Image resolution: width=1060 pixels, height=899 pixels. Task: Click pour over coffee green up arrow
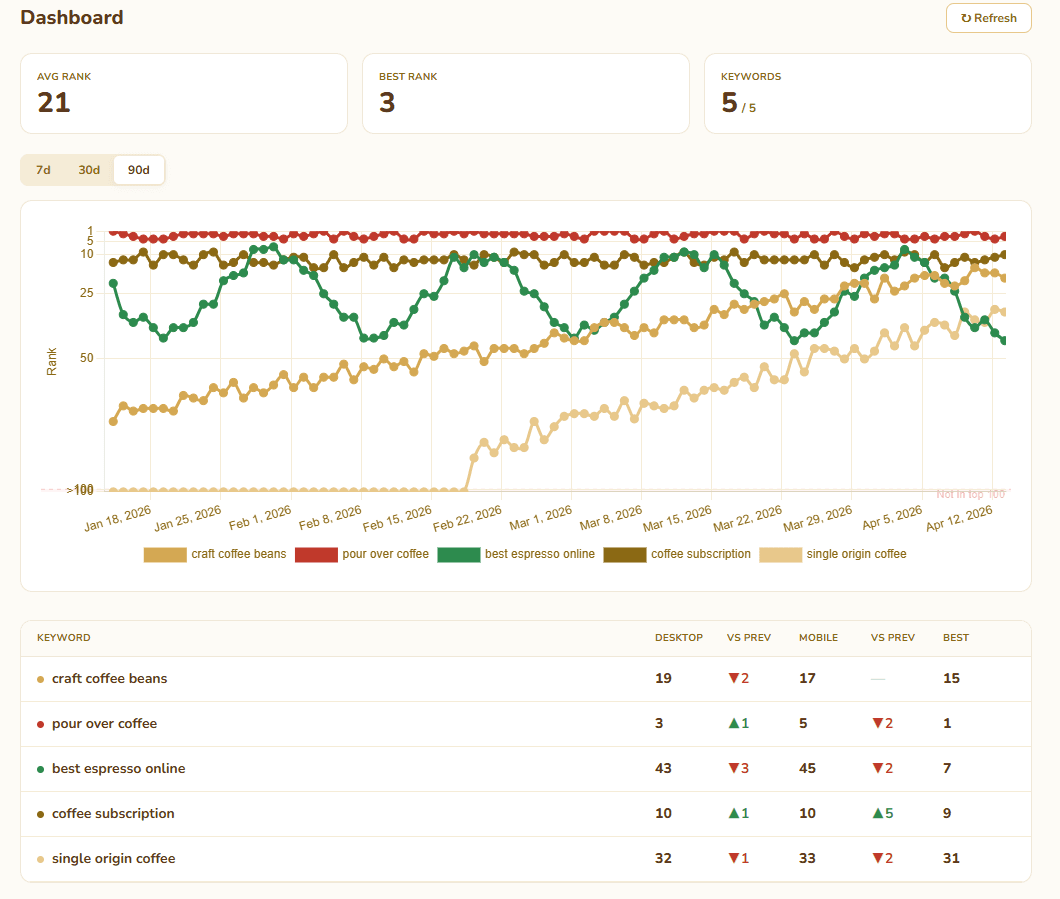point(733,723)
